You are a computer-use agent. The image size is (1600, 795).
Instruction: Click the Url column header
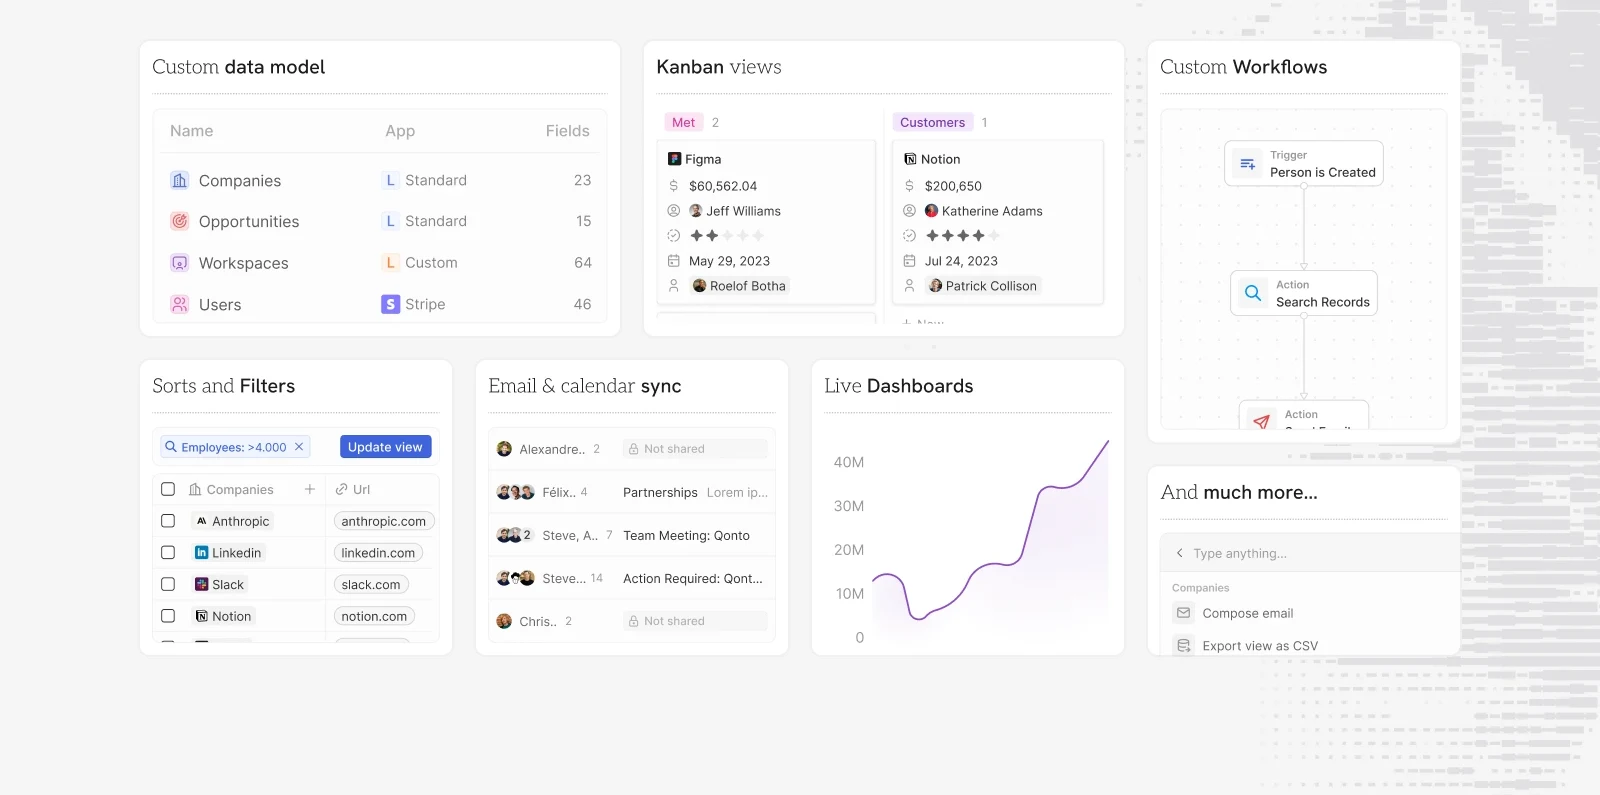click(x=353, y=489)
